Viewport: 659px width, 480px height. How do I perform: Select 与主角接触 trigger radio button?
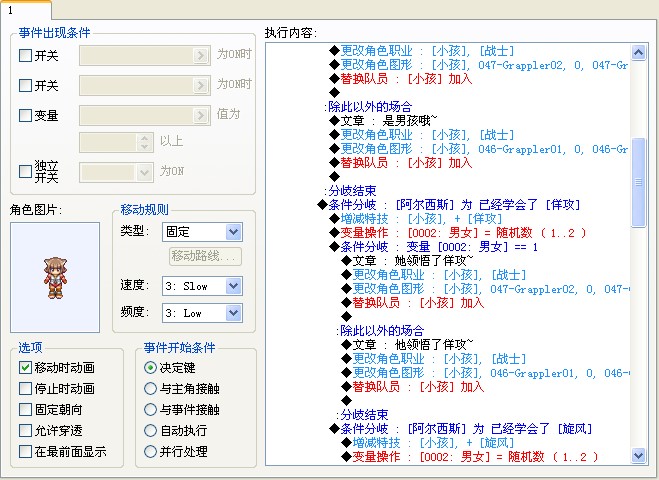150,388
